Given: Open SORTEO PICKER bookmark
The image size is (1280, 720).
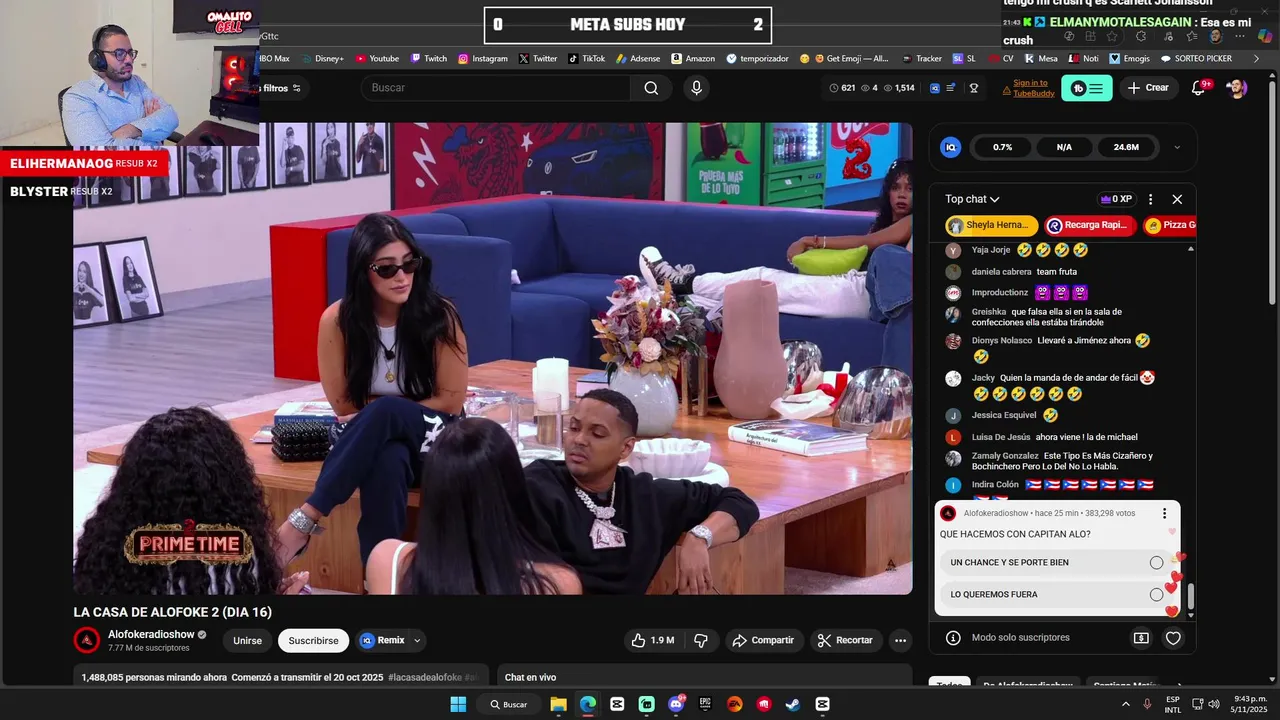Looking at the screenshot, I should pyautogui.click(x=1196, y=59).
